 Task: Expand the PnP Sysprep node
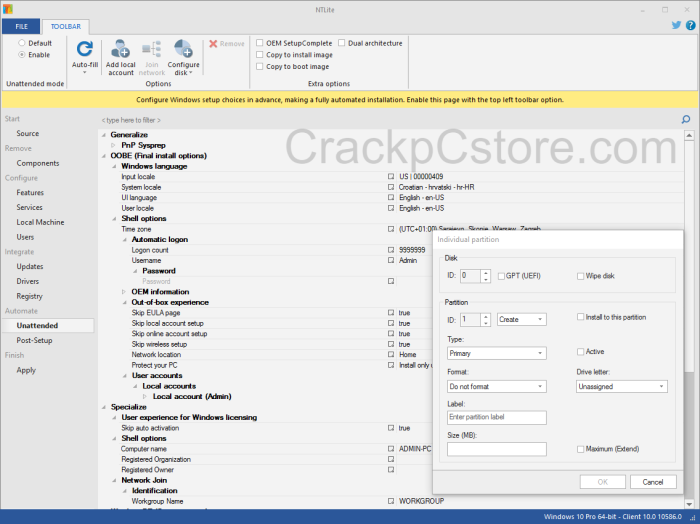click(113, 146)
